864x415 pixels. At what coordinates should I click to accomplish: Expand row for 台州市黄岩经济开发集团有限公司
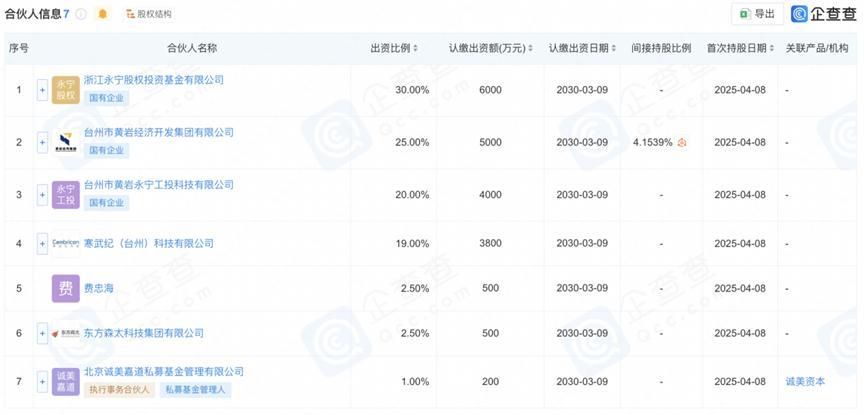click(42, 142)
